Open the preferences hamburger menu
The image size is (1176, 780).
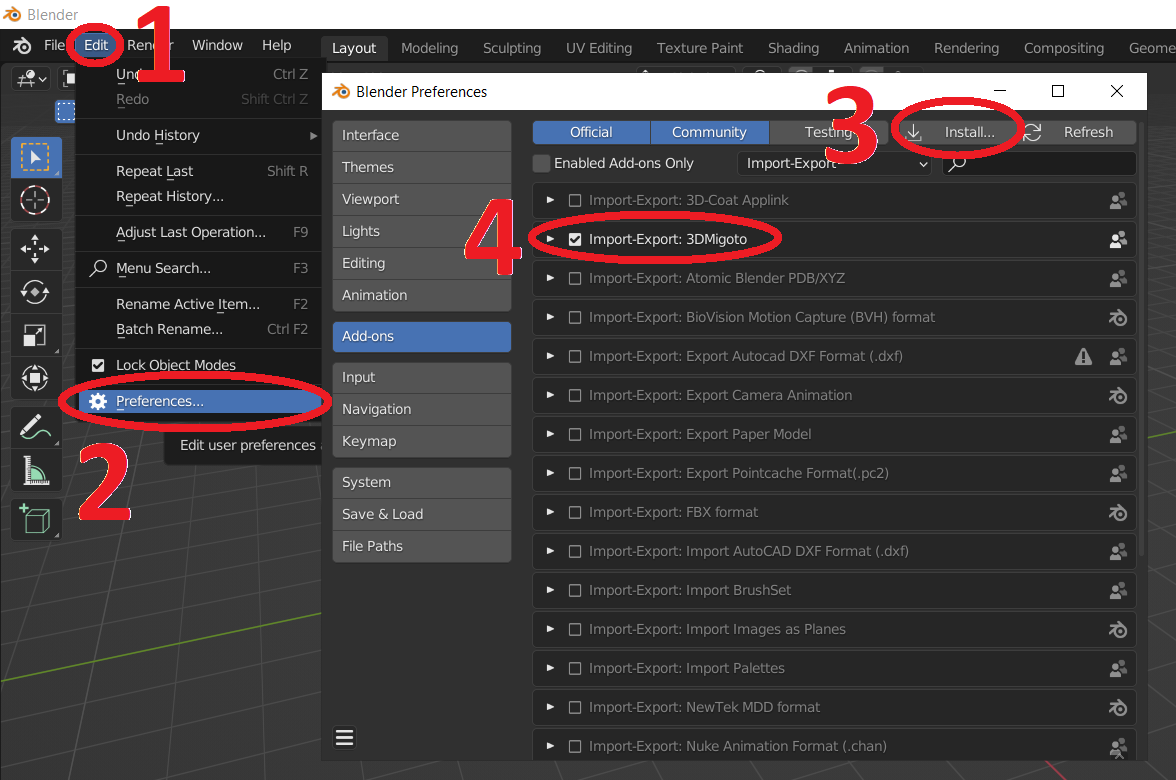pos(344,737)
